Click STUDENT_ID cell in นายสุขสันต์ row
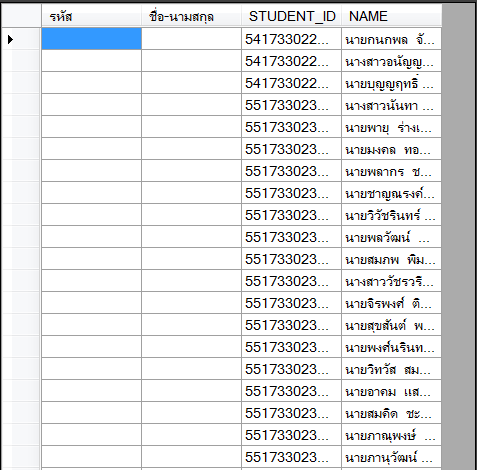This screenshot has height=470, width=477. pos(291,325)
